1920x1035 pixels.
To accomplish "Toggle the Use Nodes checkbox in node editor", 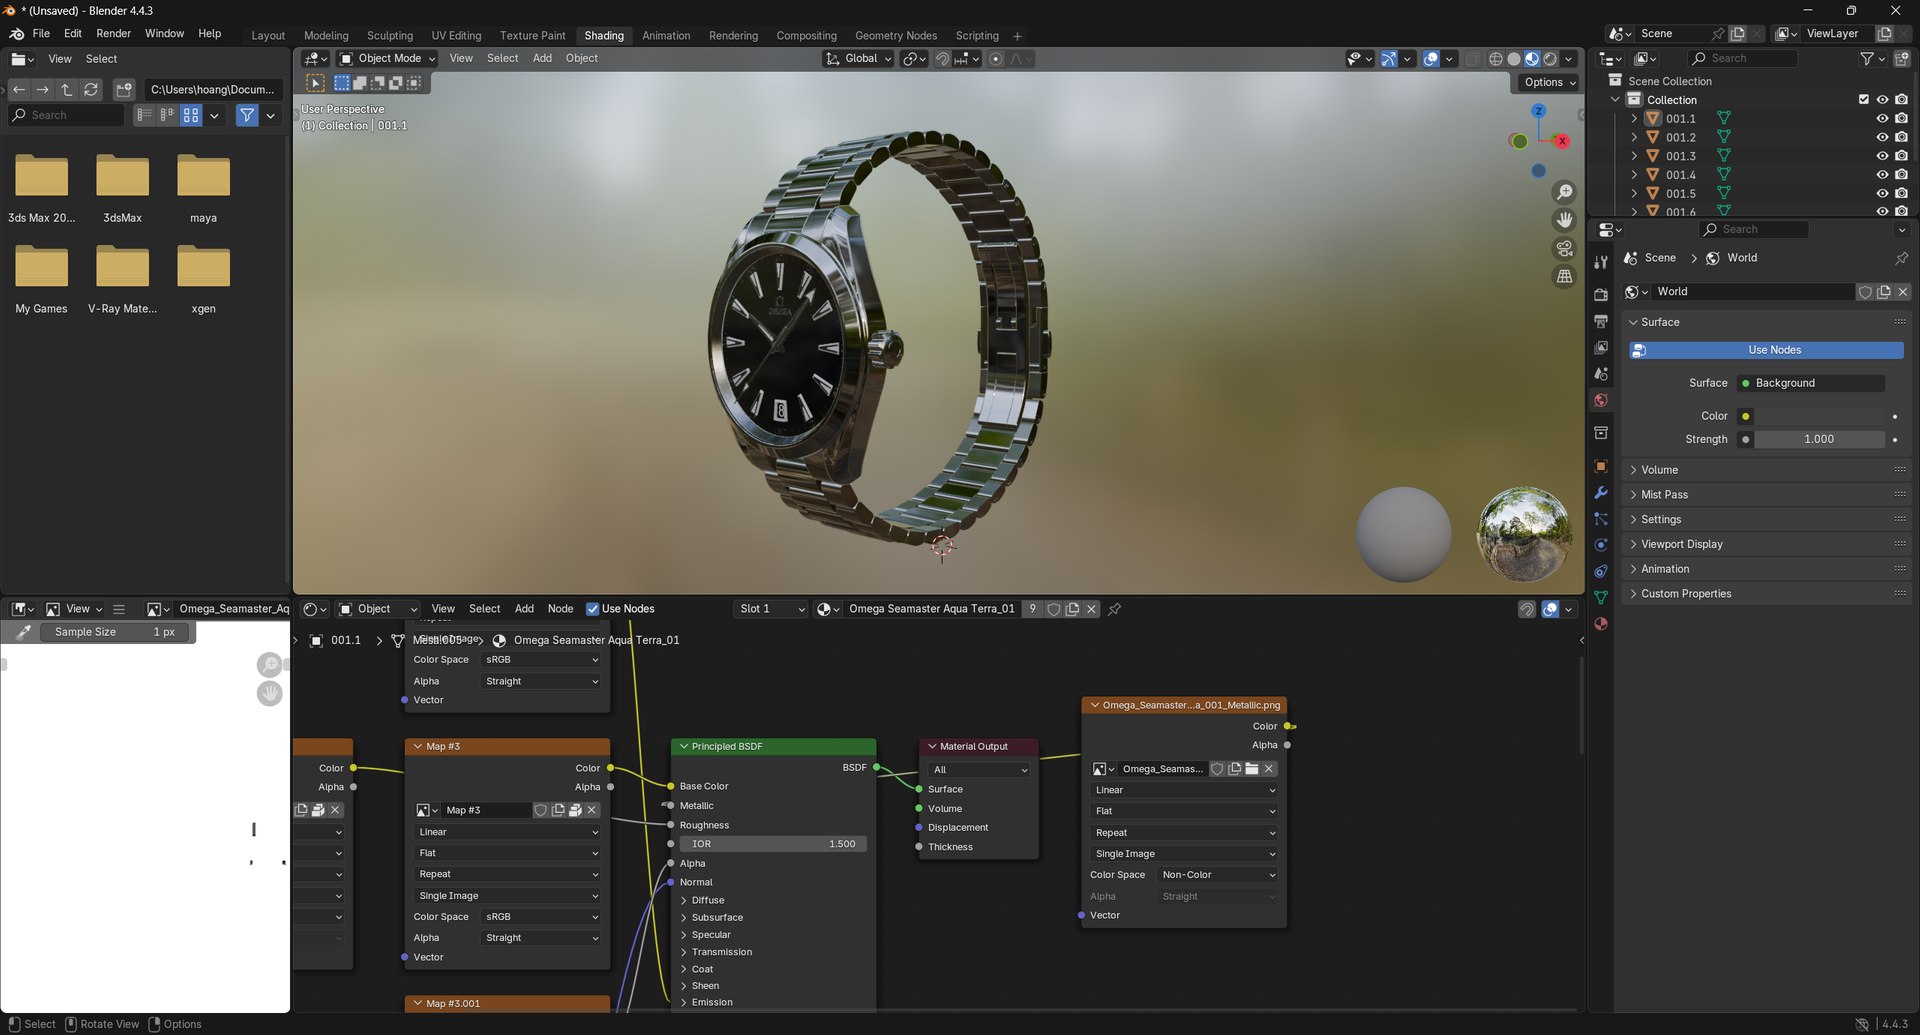I will pos(592,609).
